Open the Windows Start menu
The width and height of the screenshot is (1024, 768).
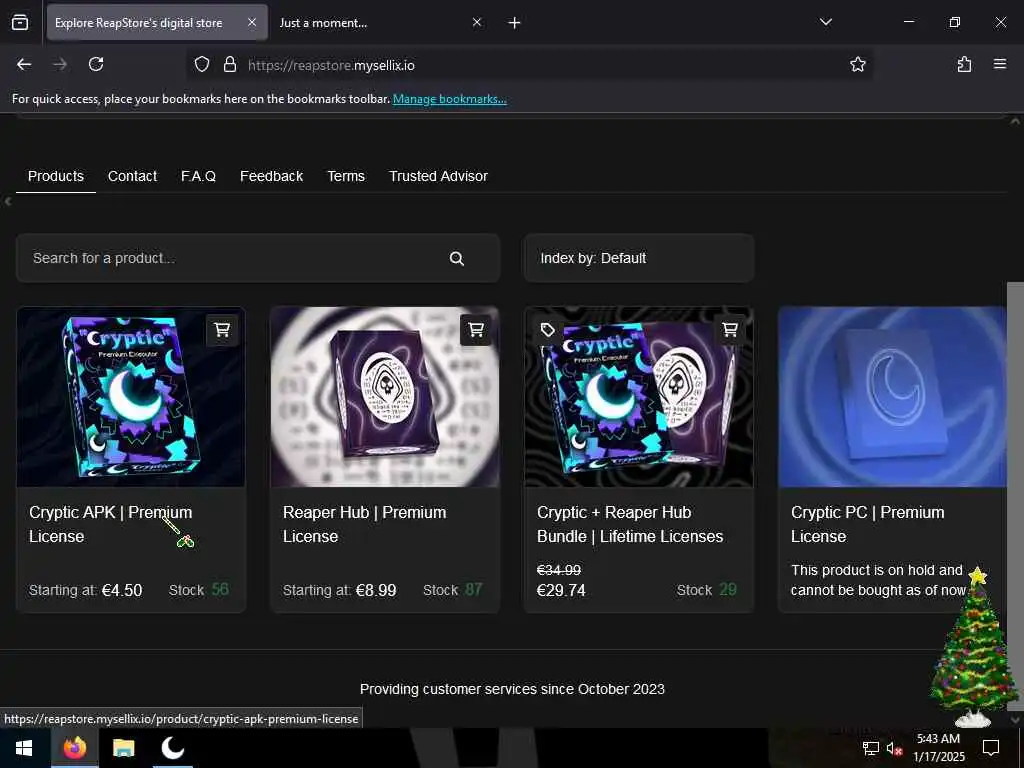coord(24,748)
